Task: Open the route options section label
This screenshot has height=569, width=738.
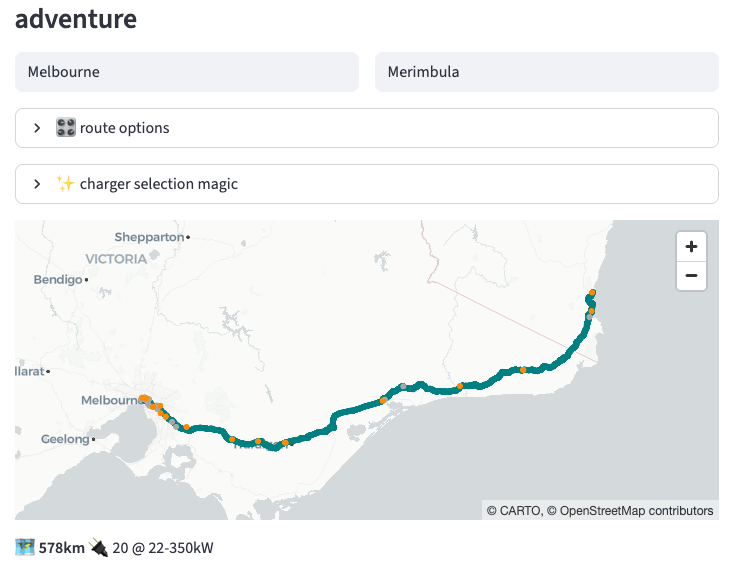Action: 124,128
